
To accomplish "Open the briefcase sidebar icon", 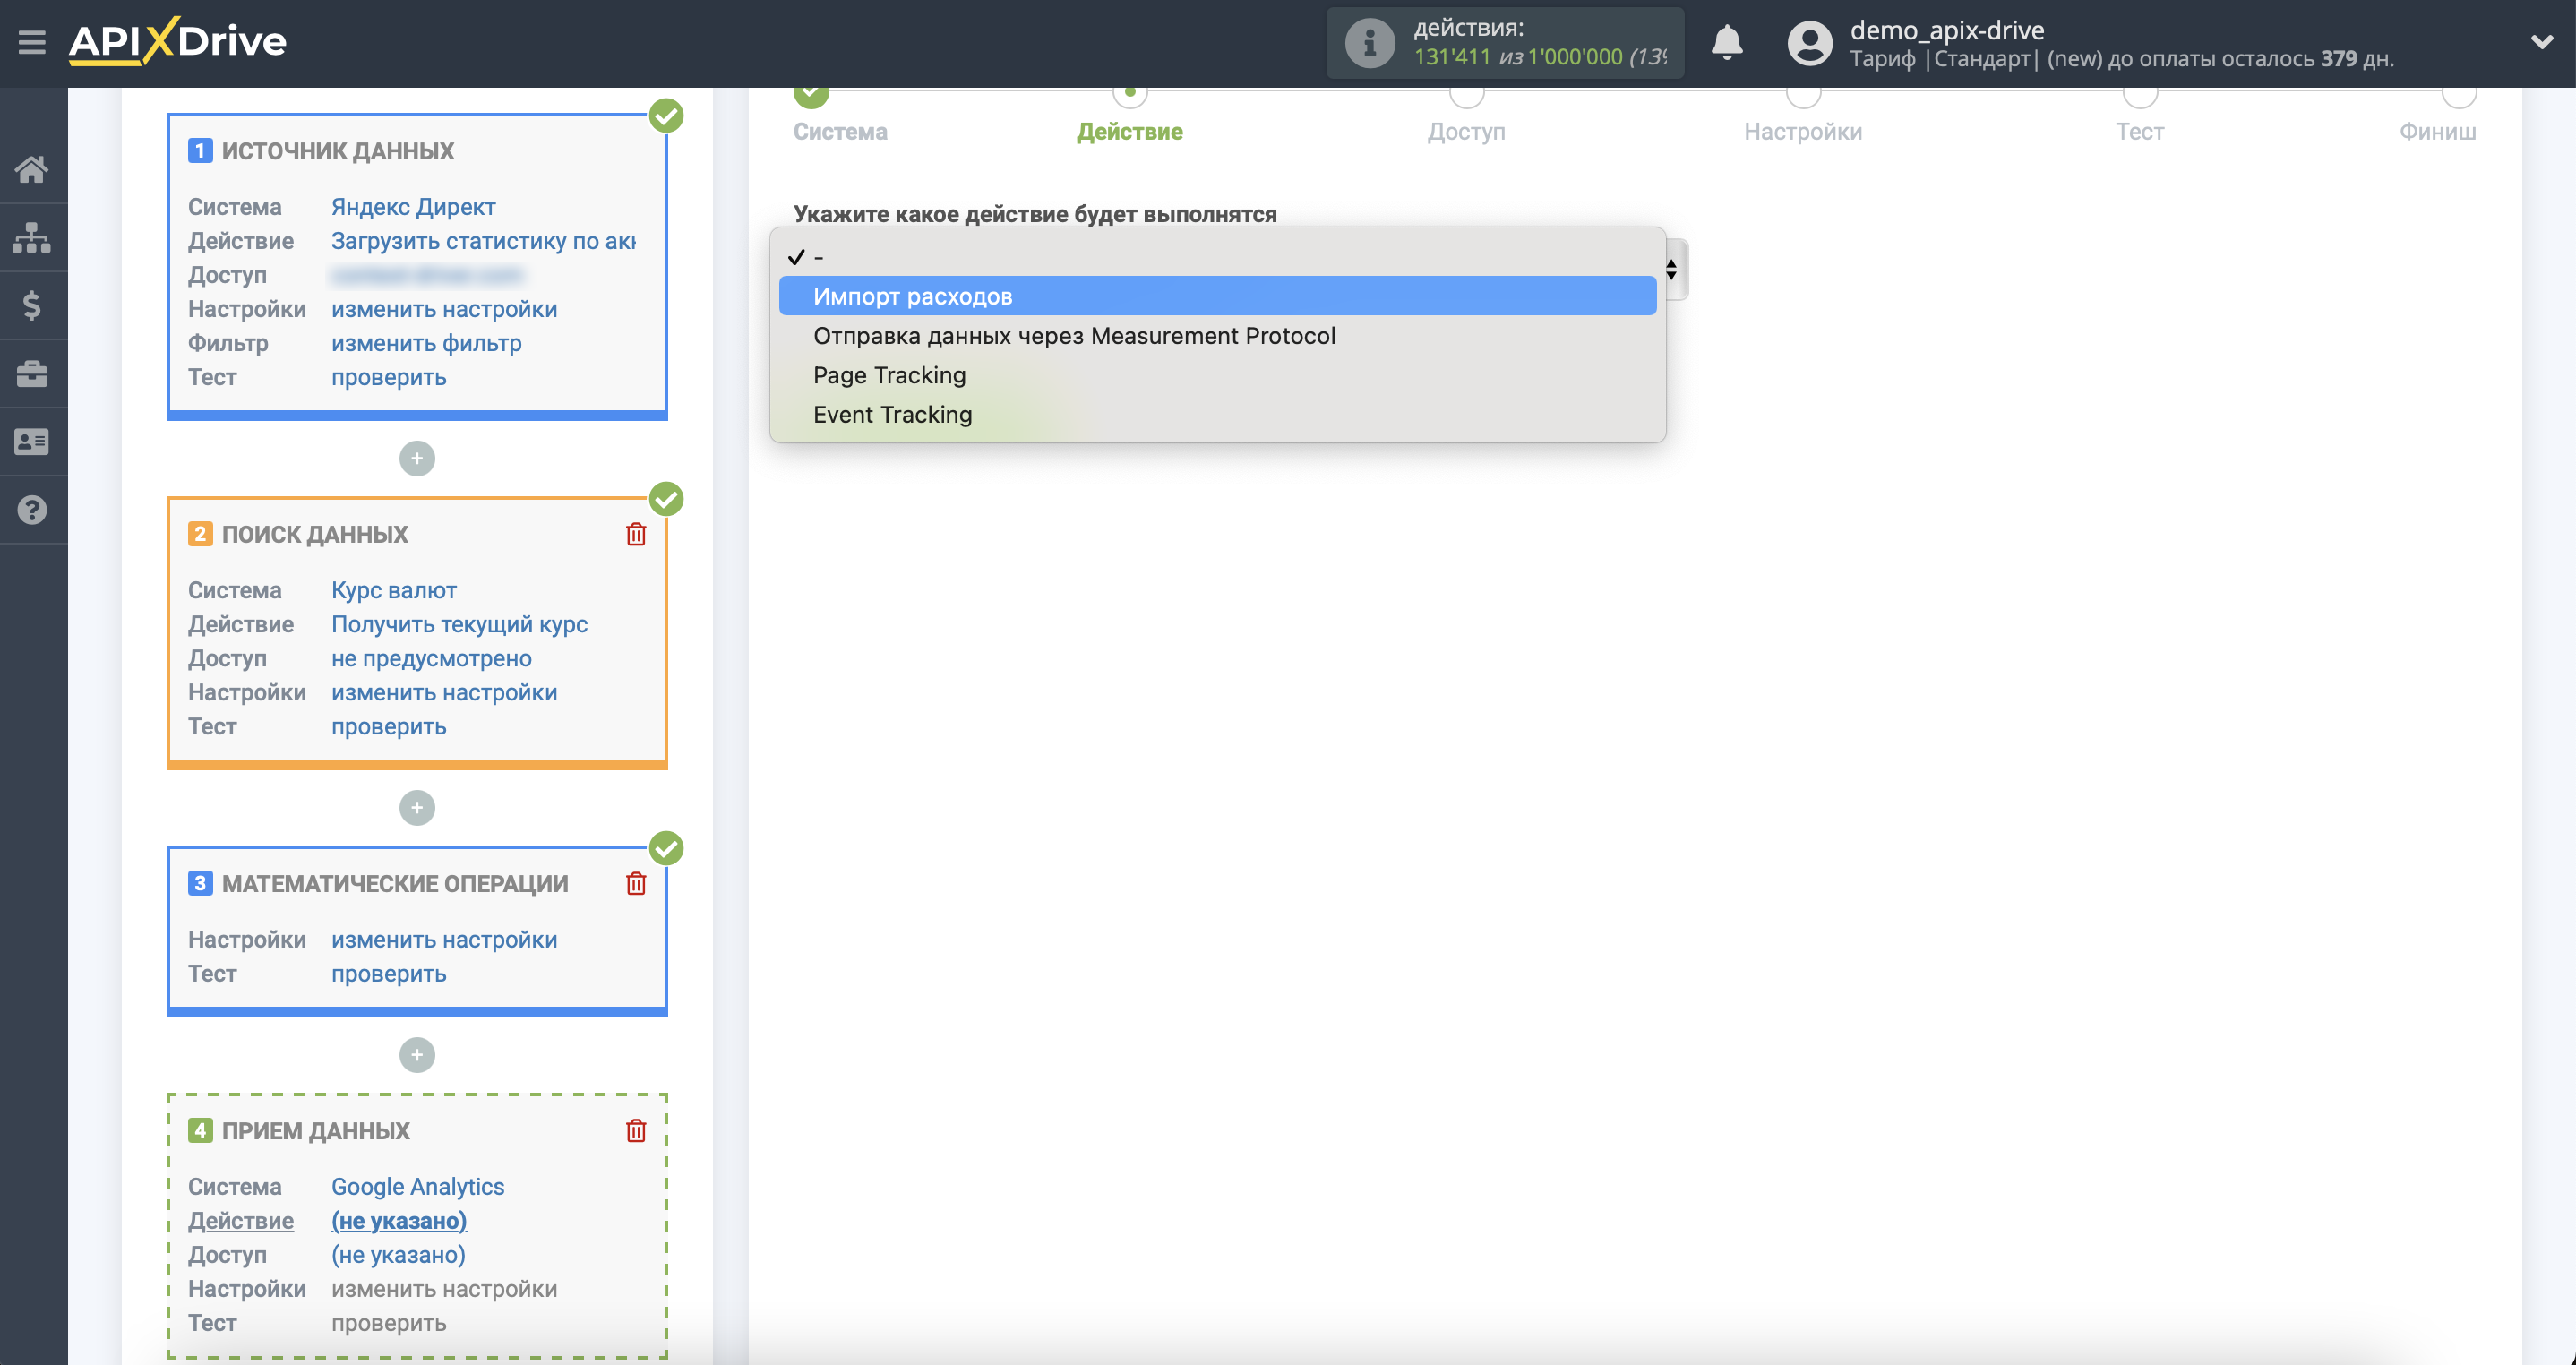I will 32,373.
